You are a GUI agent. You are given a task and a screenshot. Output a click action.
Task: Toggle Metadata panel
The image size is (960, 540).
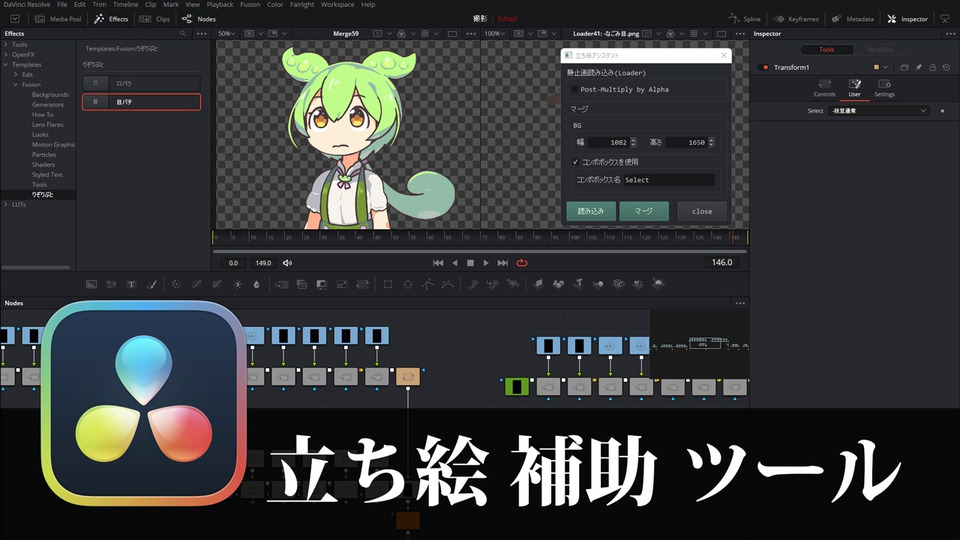click(x=852, y=19)
